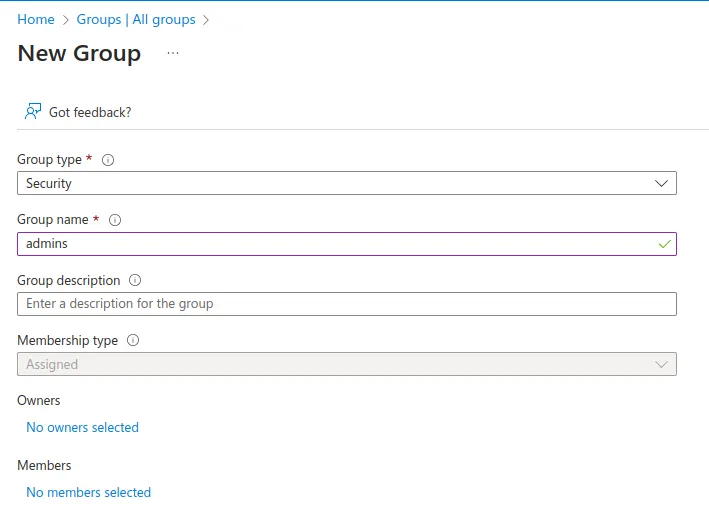Open the 'No members selected' link
Image resolution: width=709 pixels, height=521 pixels.
click(88, 492)
